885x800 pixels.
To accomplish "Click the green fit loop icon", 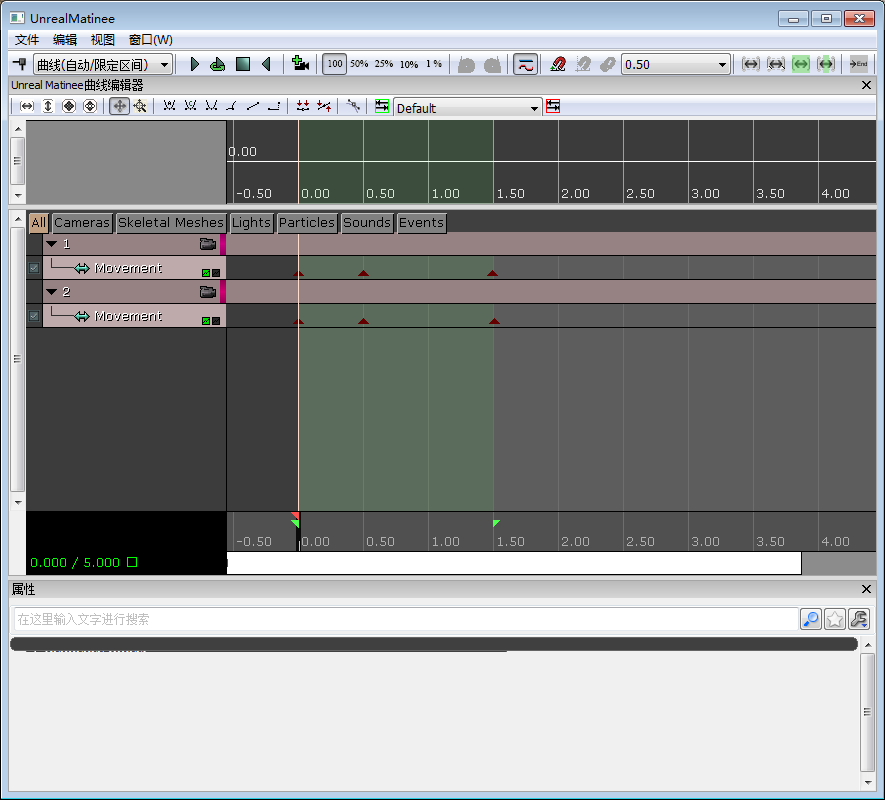I will point(801,64).
